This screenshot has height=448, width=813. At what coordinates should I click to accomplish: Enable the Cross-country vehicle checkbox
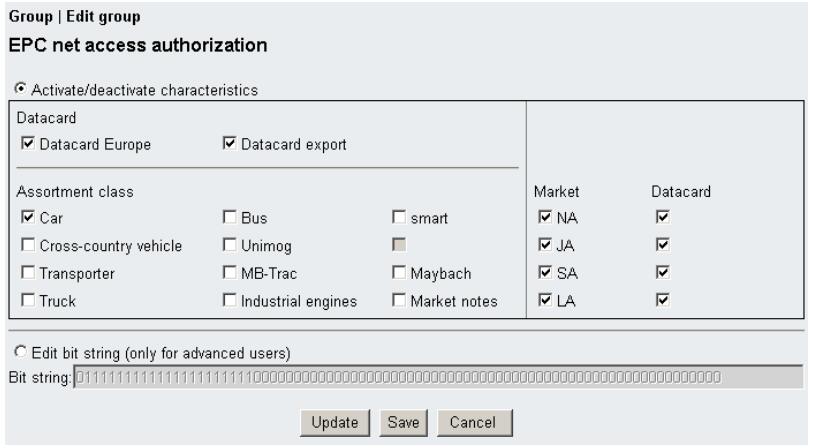point(26,245)
